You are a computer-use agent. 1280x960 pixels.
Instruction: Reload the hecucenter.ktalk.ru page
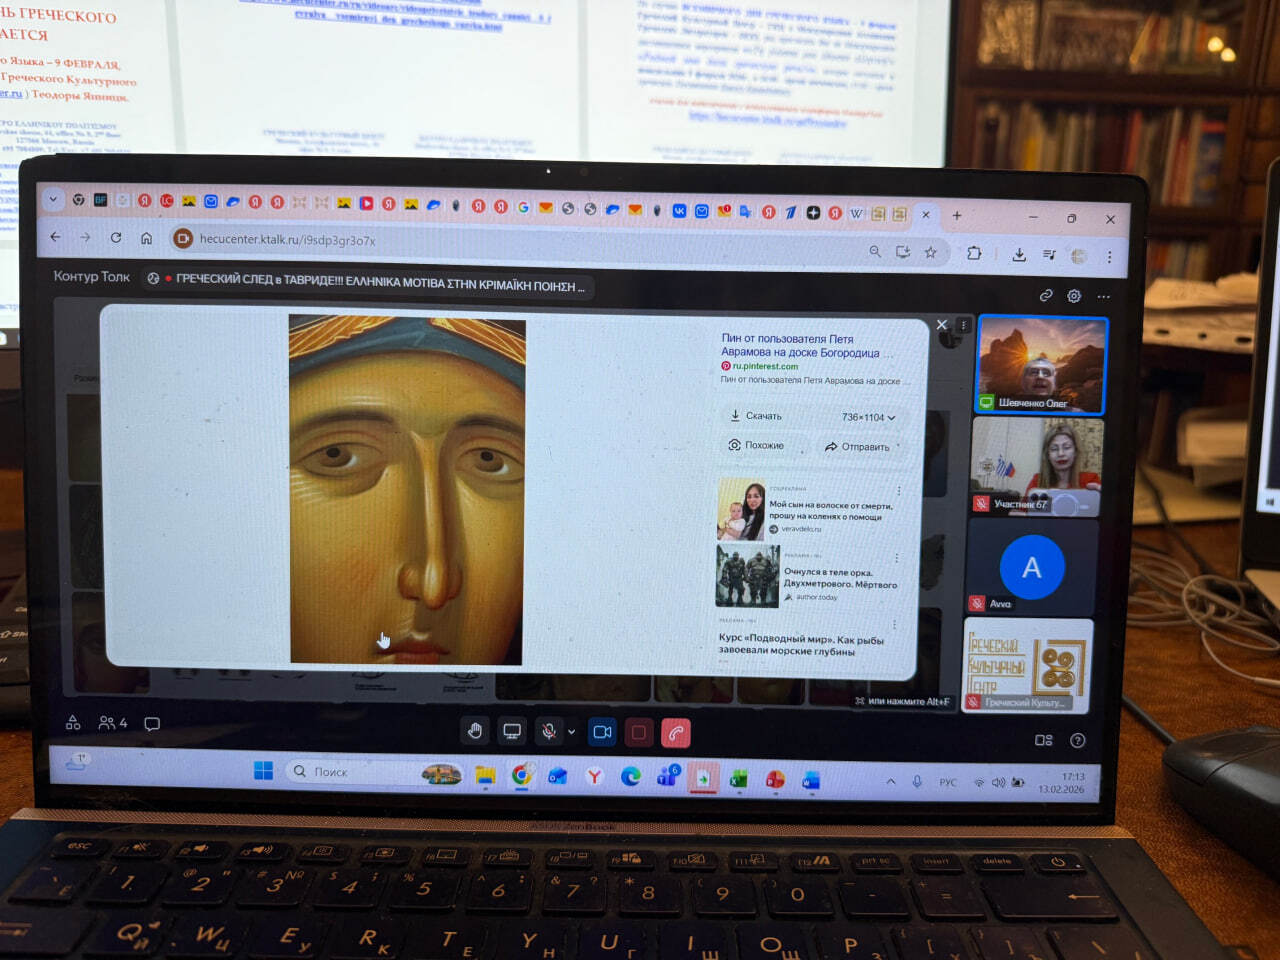[x=116, y=237]
